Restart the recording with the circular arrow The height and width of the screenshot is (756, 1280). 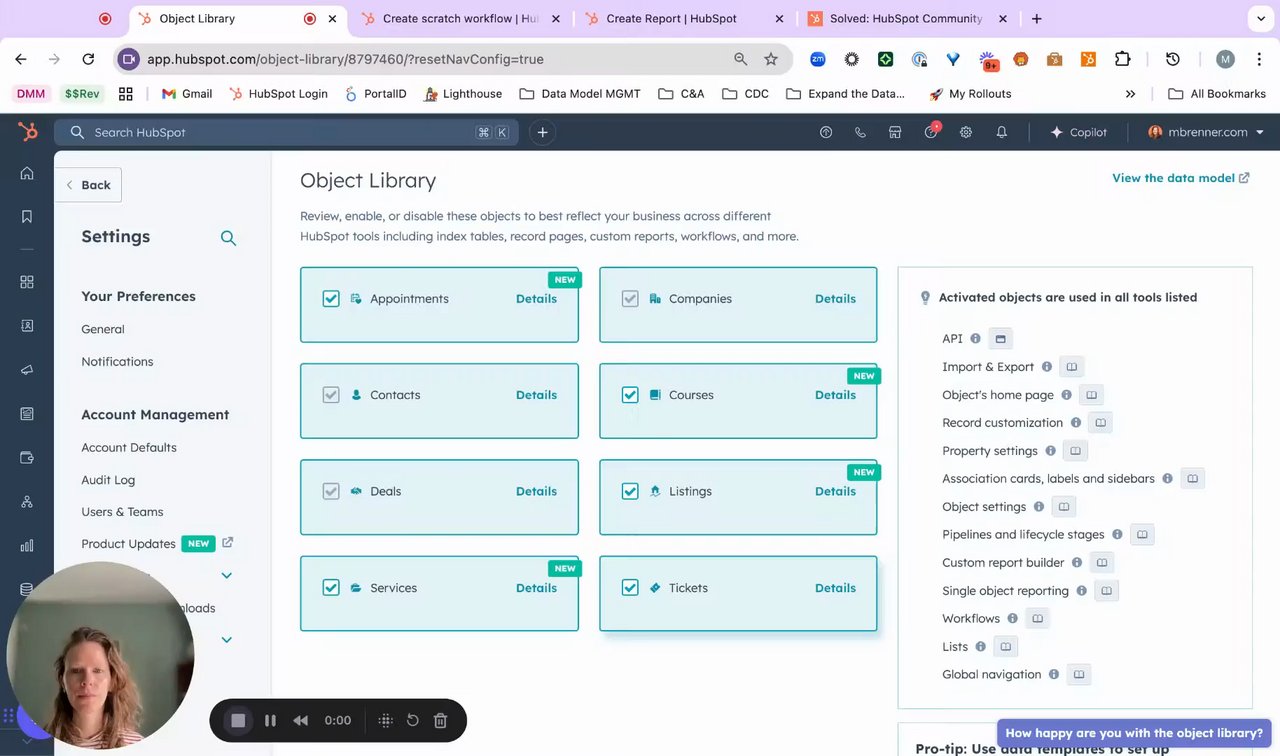click(x=412, y=720)
